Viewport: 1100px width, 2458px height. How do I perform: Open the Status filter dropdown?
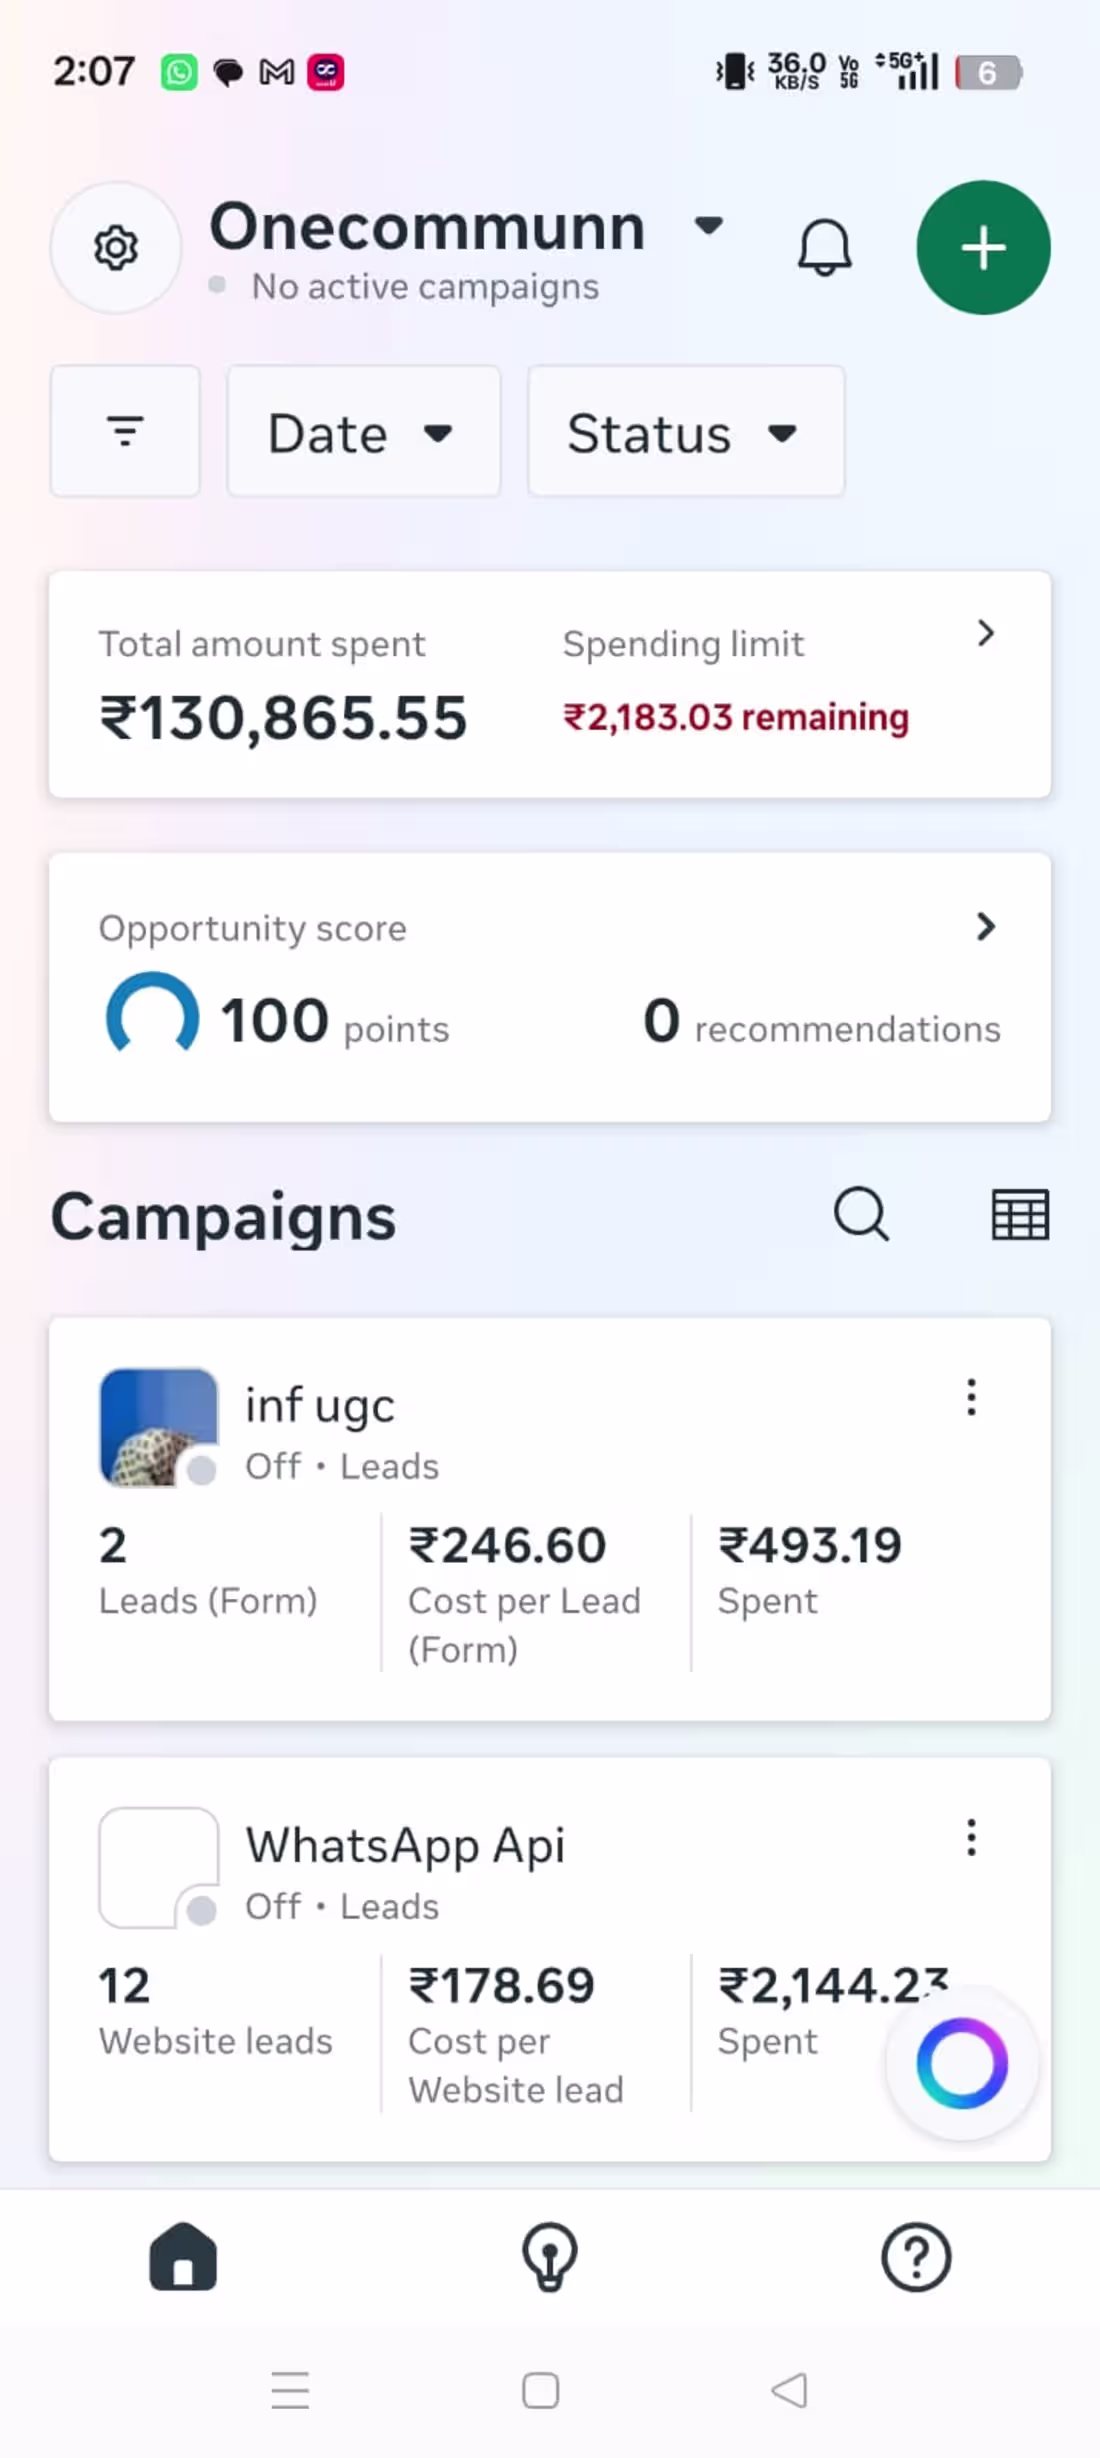click(x=684, y=431)
